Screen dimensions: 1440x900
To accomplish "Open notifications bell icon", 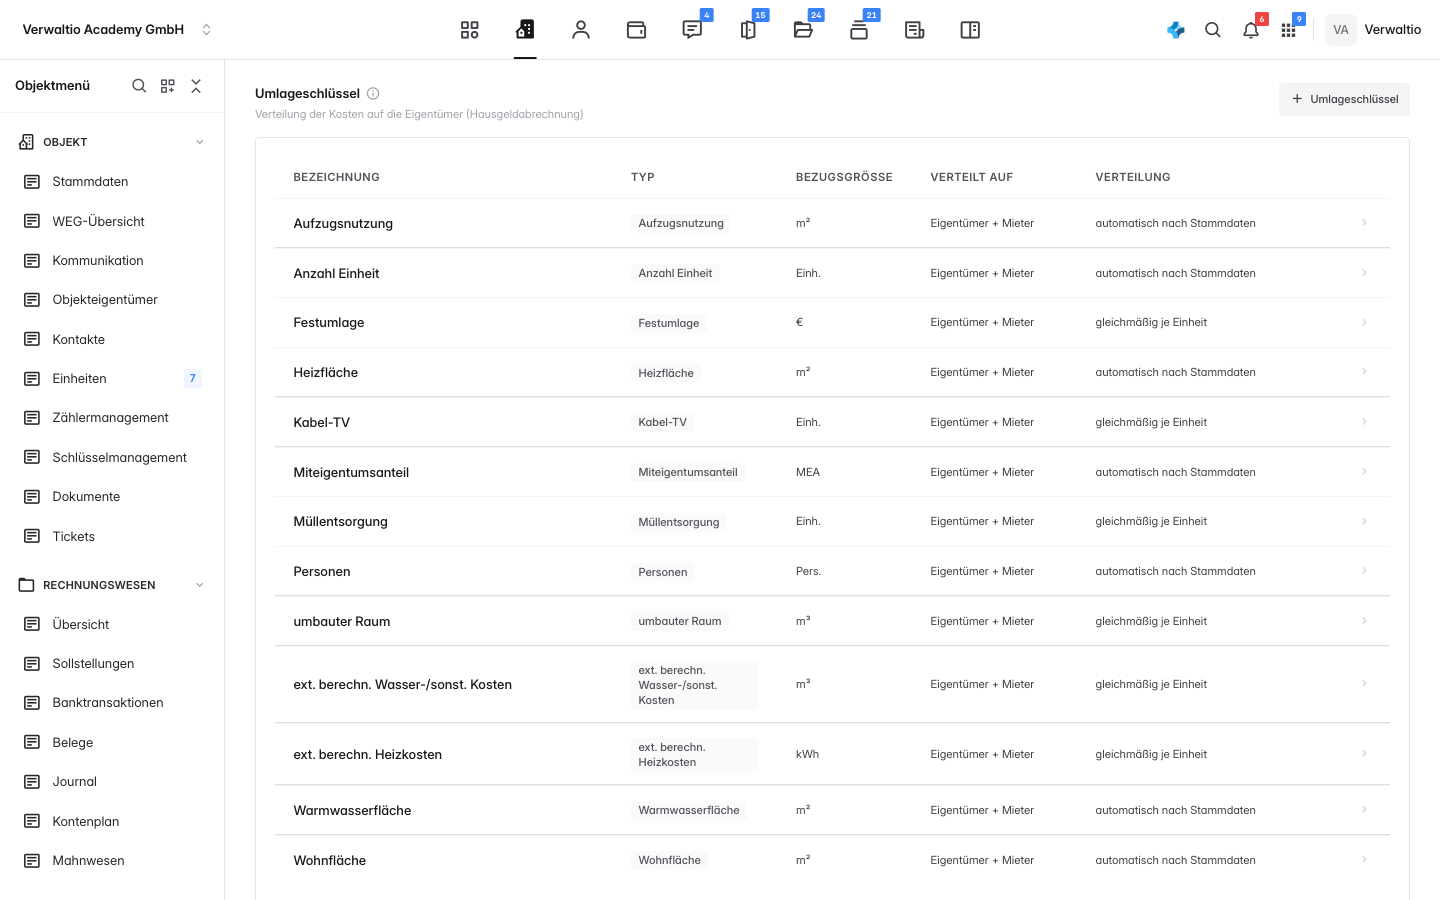I will click(1251, 30).
